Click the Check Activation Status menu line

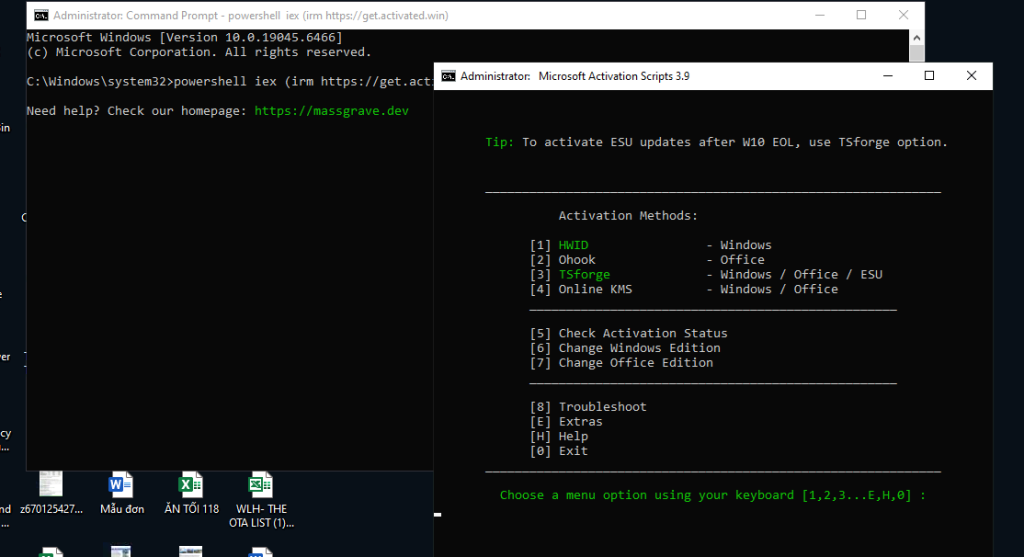(x=642, y=333)
